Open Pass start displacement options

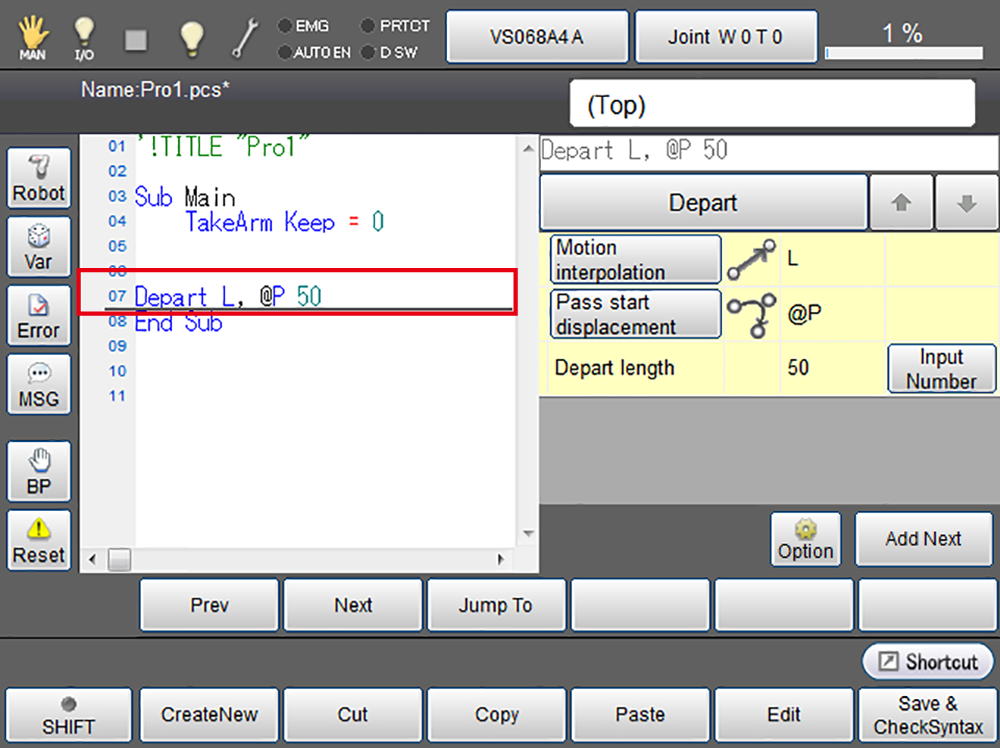tap(635, 314)
